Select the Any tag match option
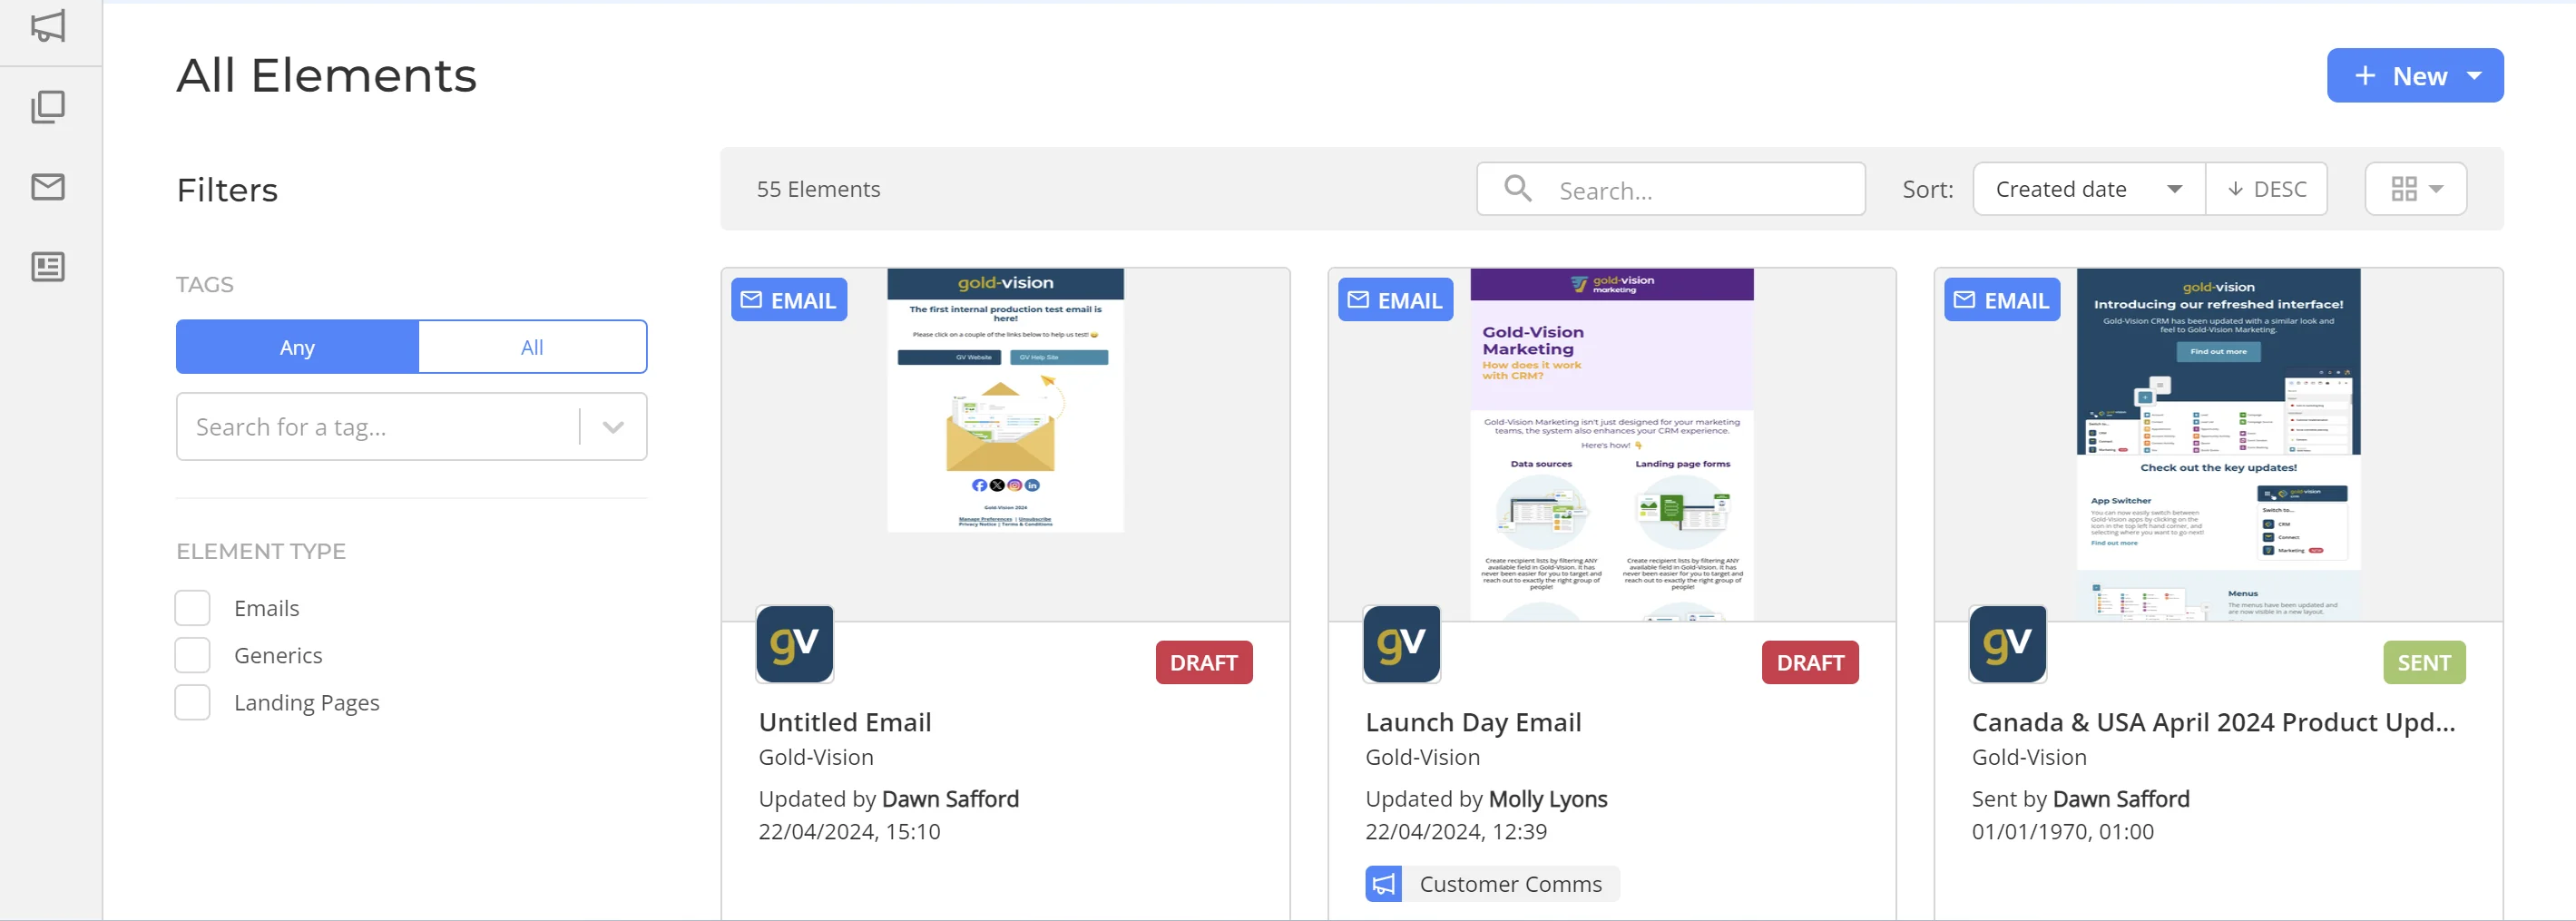Image resolution: width=2576 pixels, height=921 pixels. [297, 347]
